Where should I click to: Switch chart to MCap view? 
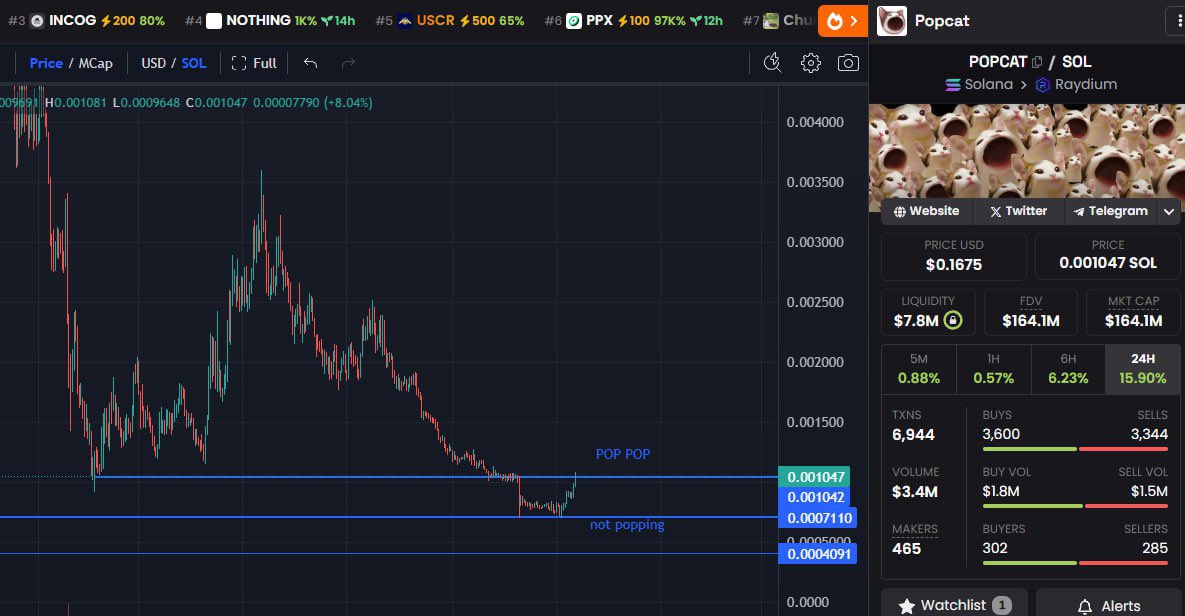point(96,63)
